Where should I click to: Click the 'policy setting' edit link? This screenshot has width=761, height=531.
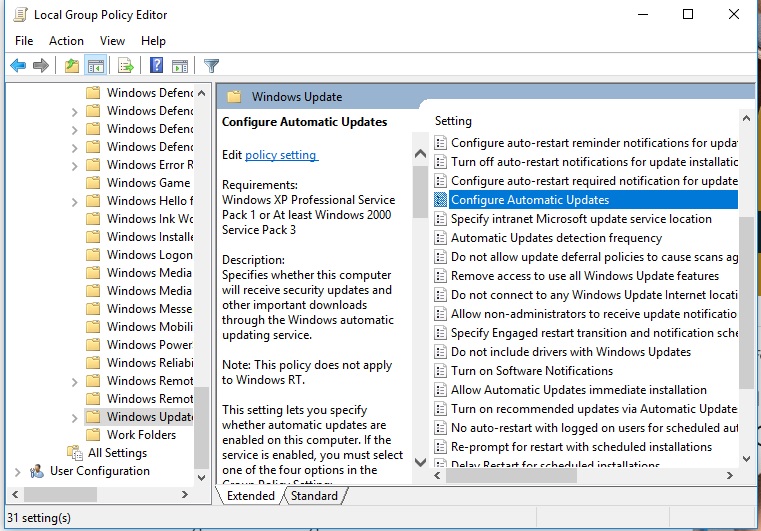point(281,155)
